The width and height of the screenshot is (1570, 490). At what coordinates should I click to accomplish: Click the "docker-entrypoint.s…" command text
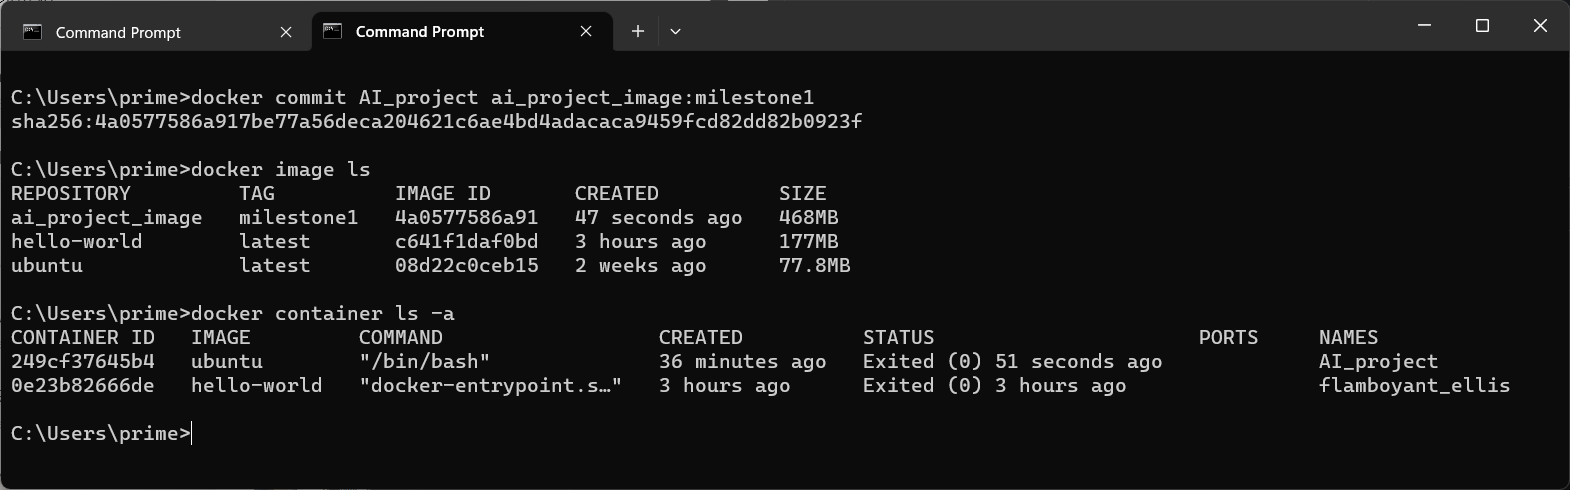point(490,386)
